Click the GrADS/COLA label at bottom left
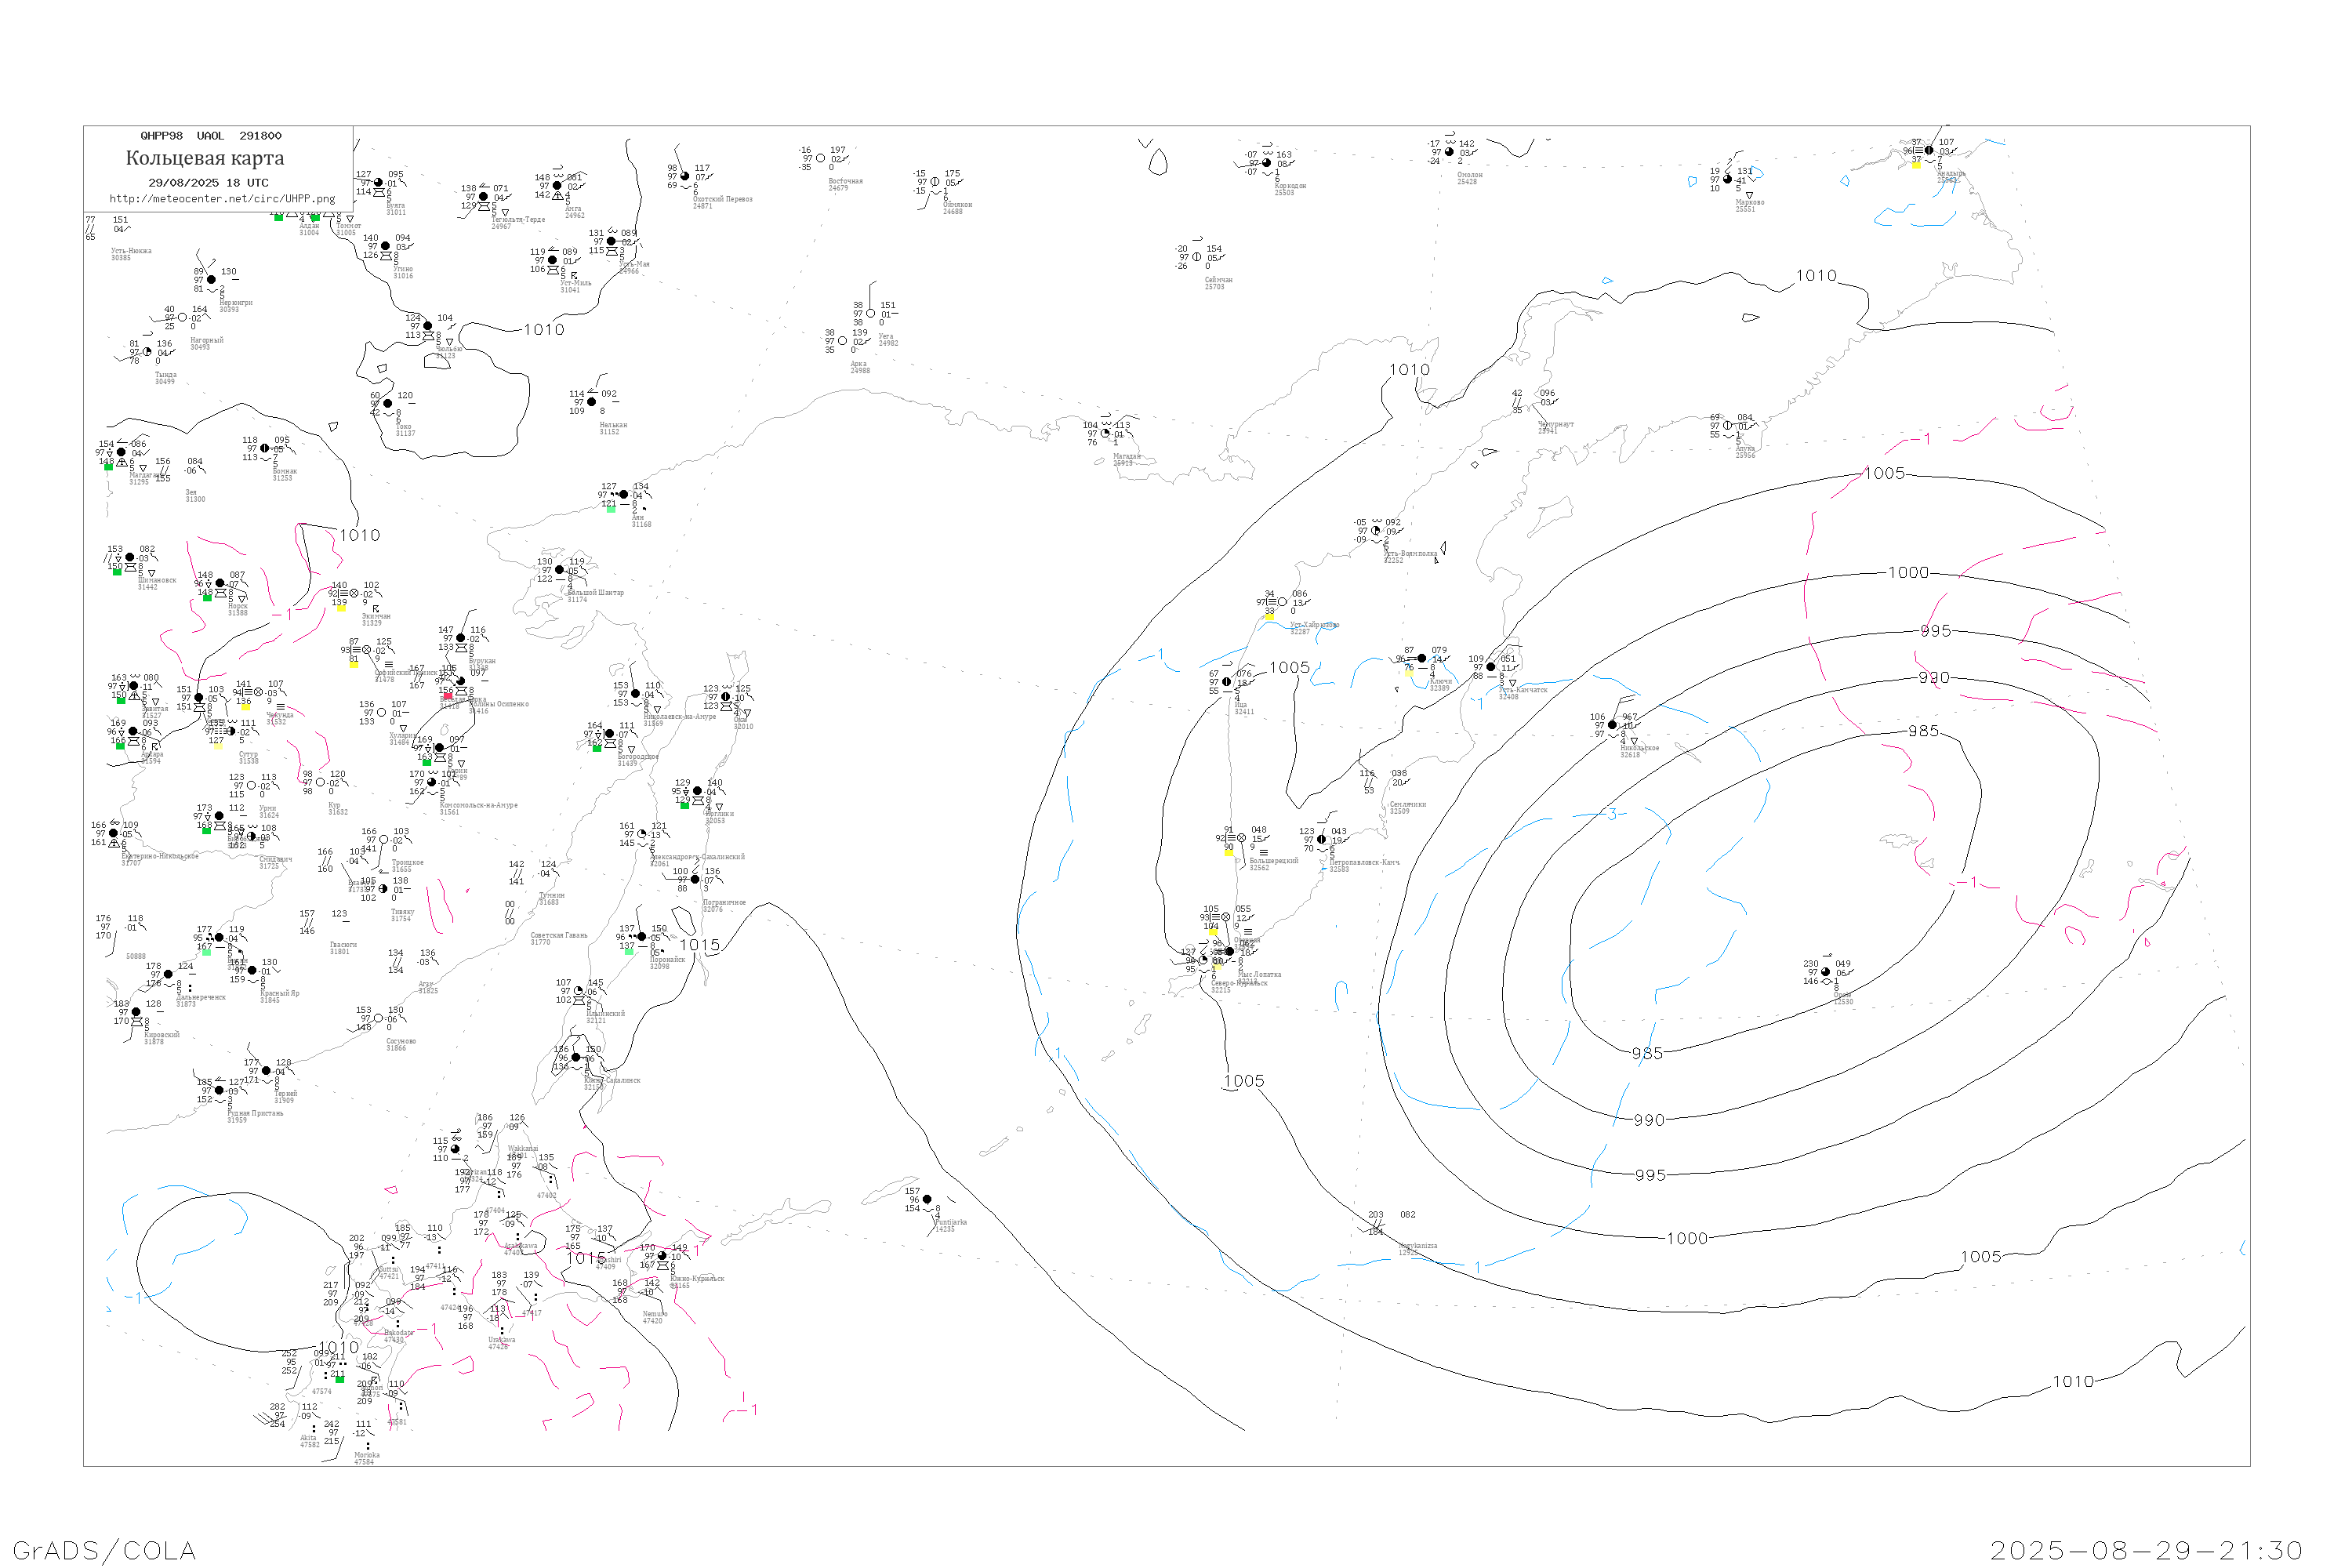Image resolution: width=2352 pixels, height=1568 pixels. 104,1550
